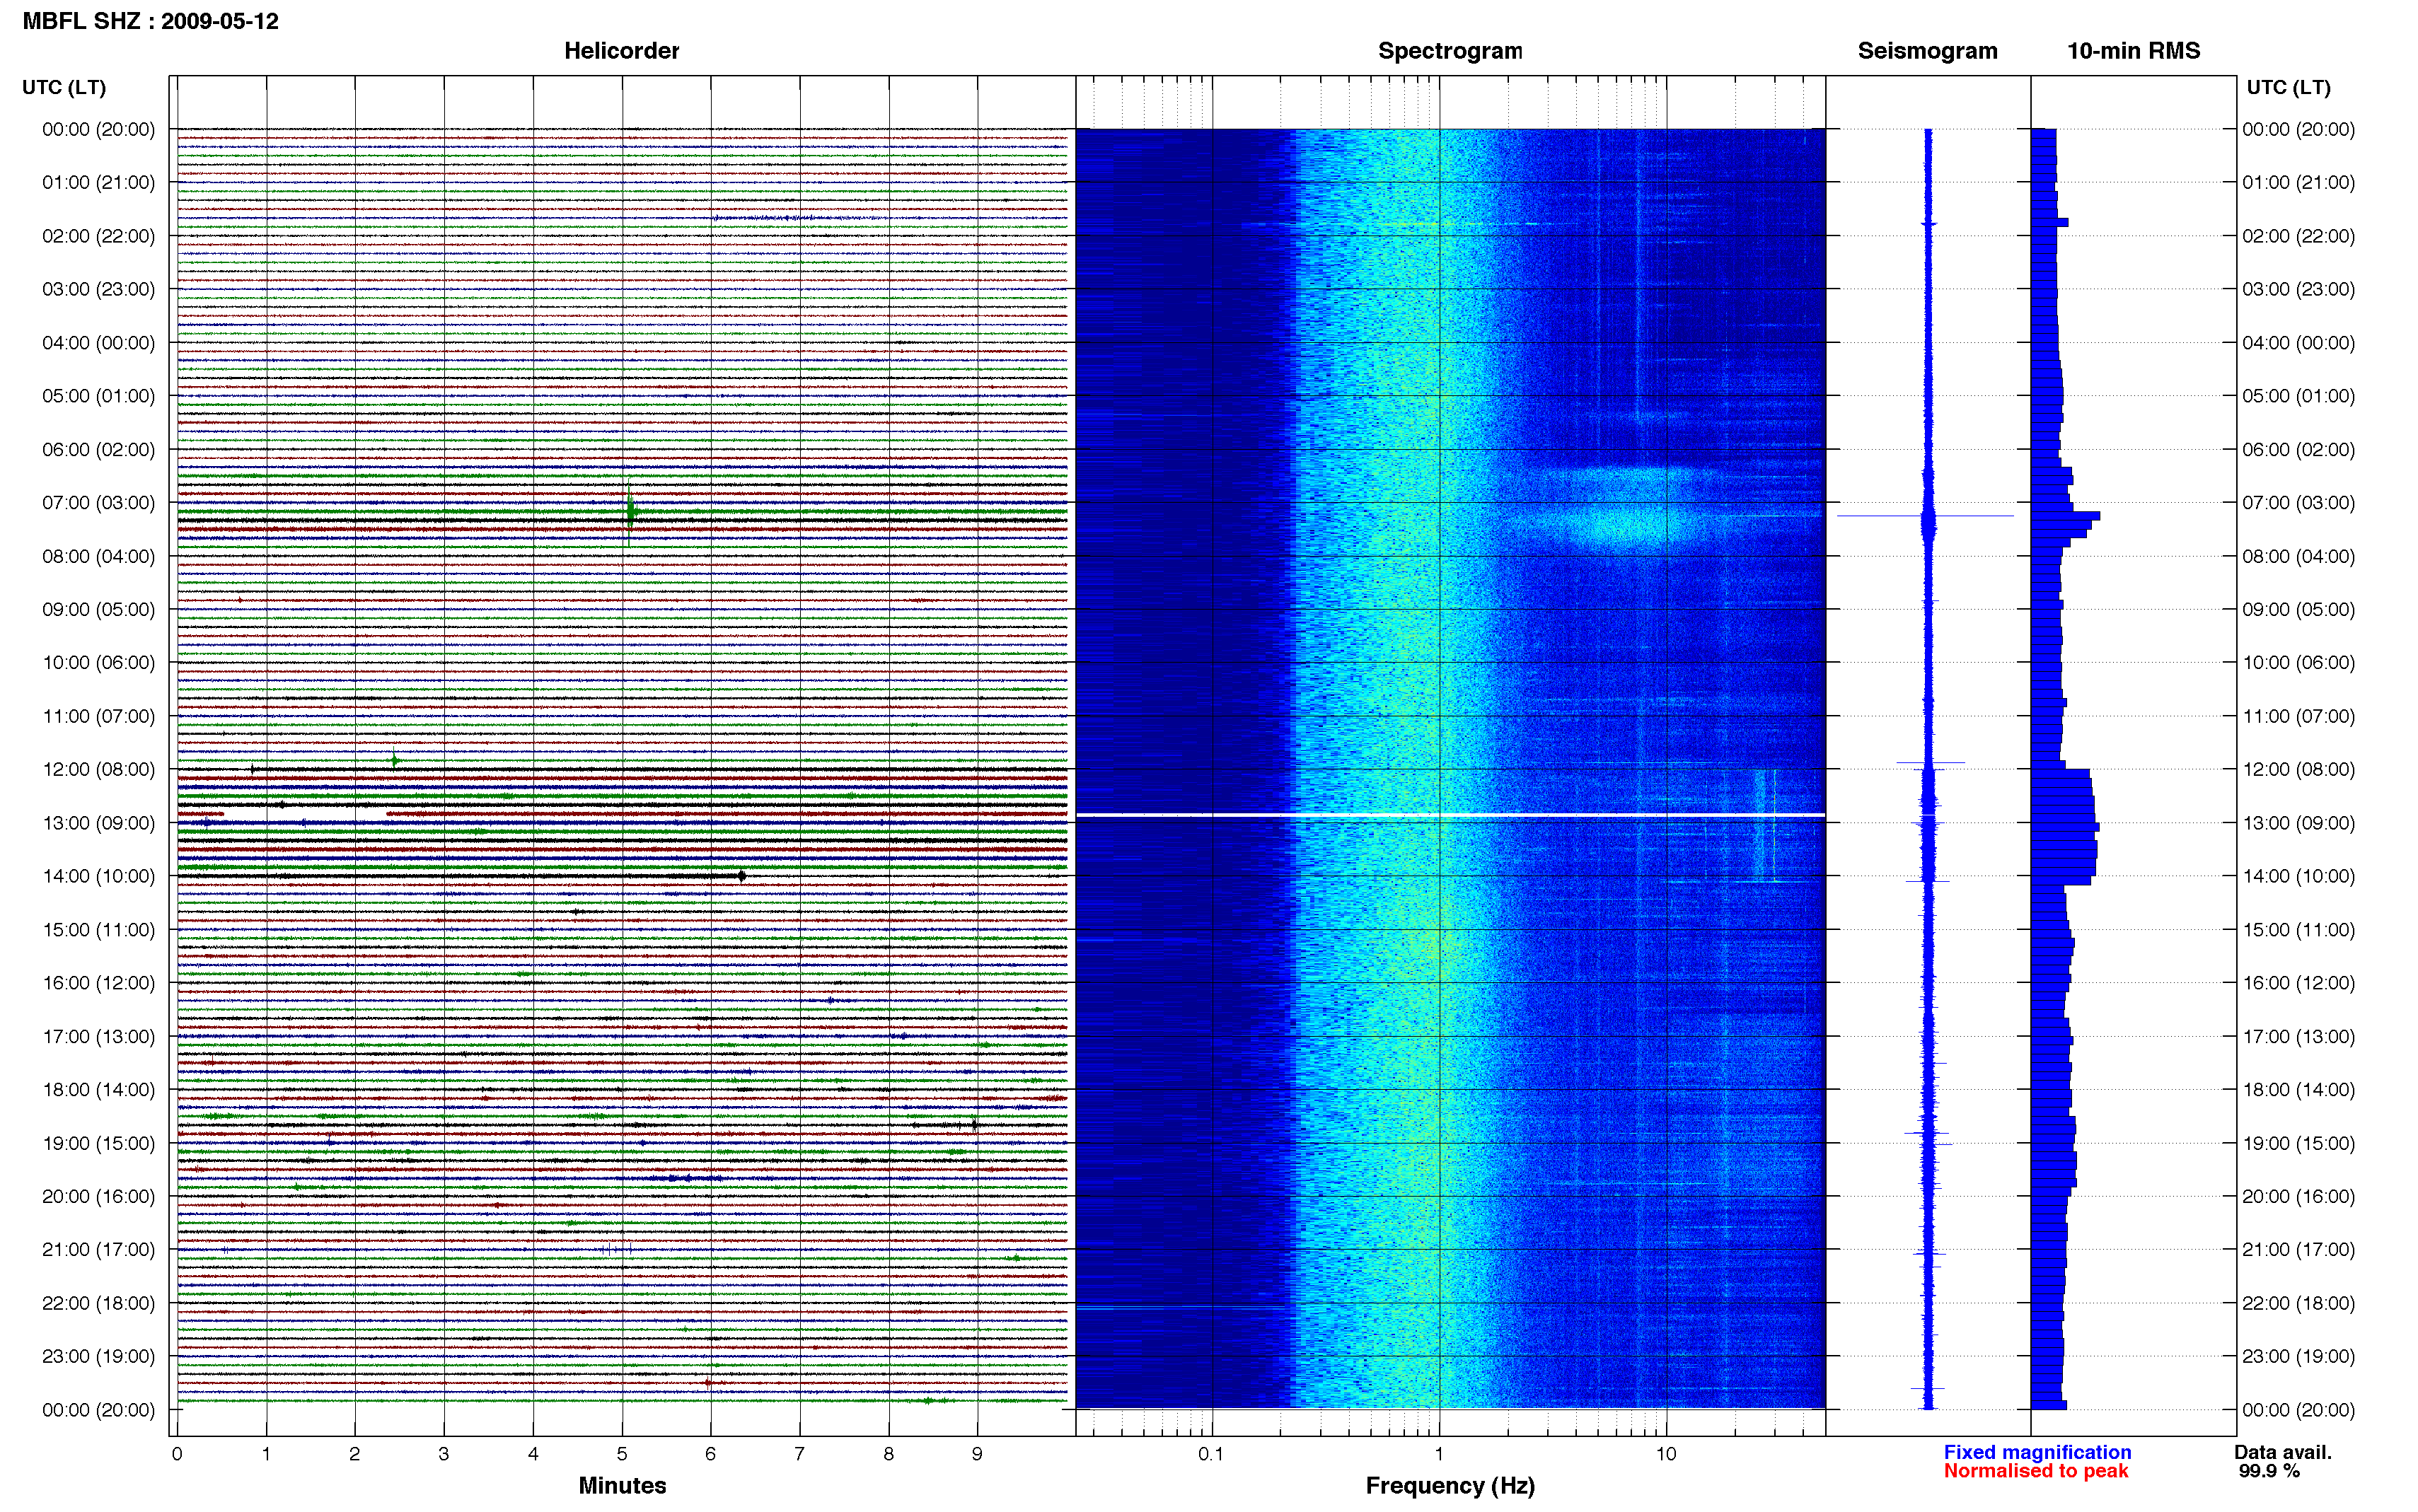Click the RMS peak bar at 13:00
2418x1512 pixels.
coord(2065,827)
